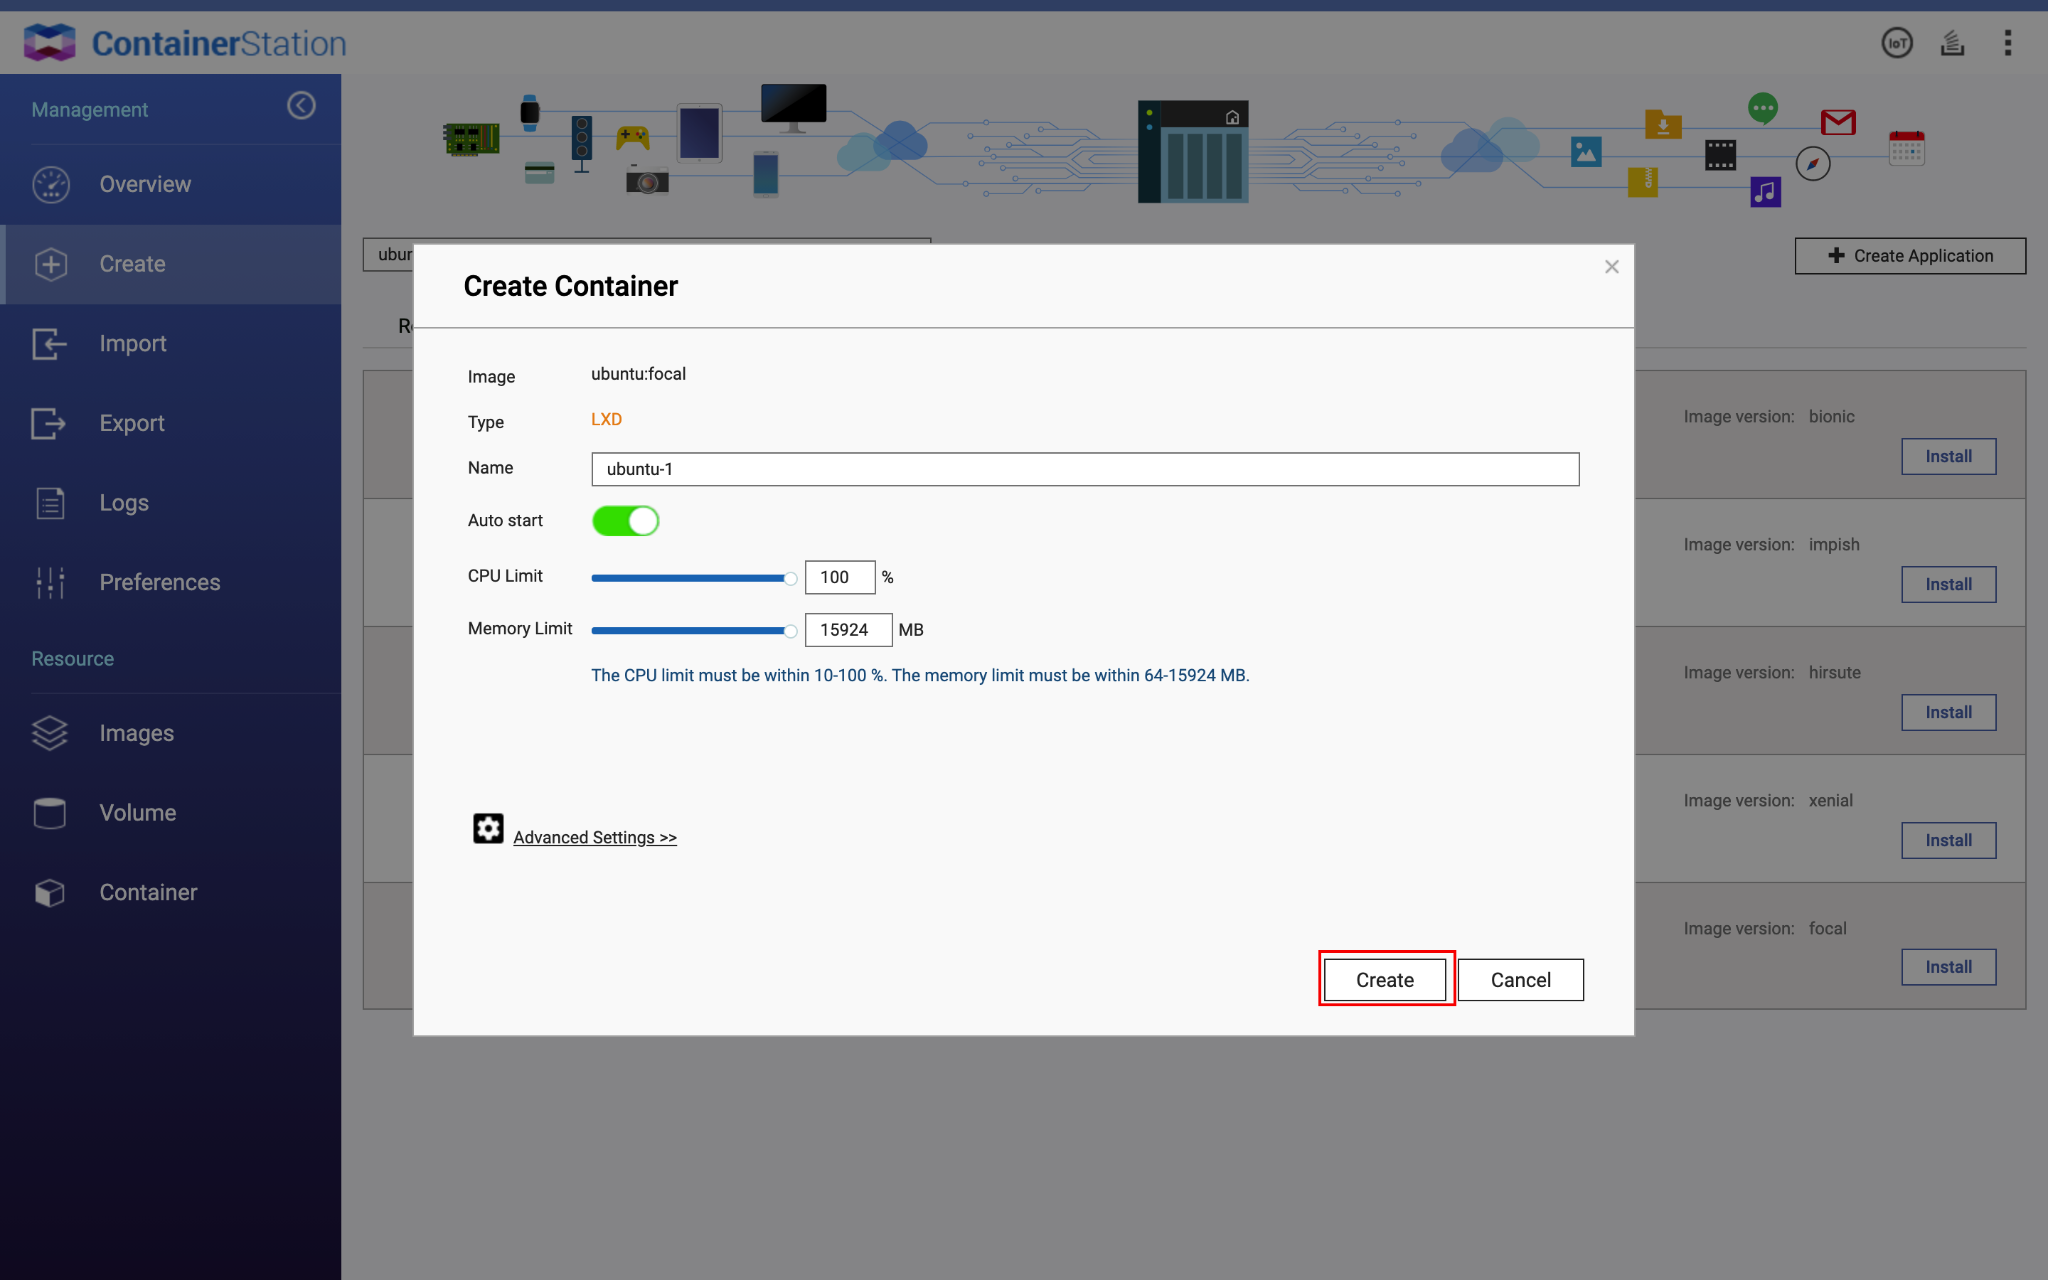The width and height of the screenshot is (2048, 1280).
Task: Click the Advanced Settings gear icon
Action: tap(488, 829)
